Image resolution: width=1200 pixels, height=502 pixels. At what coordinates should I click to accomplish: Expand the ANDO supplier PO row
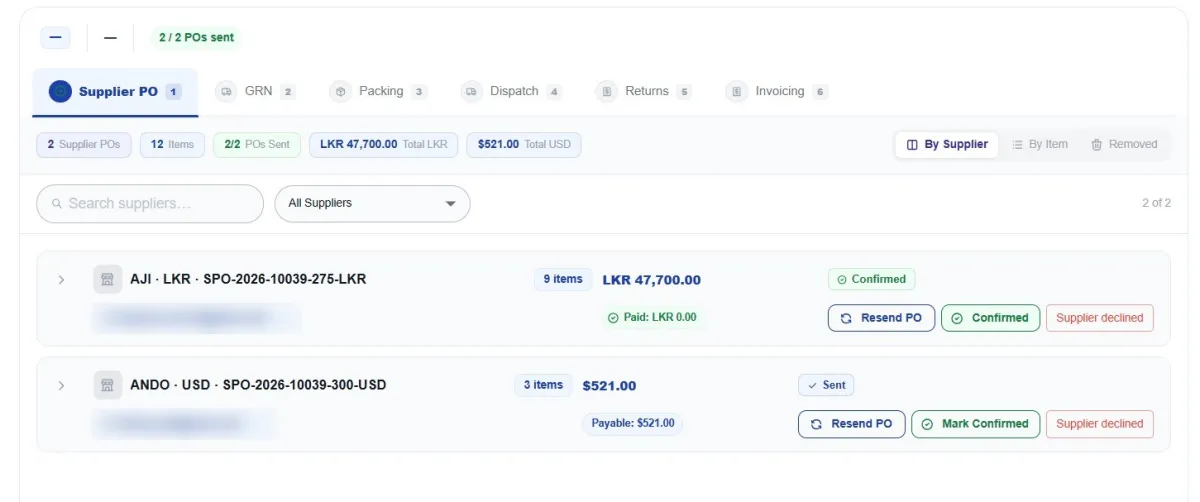61,385
